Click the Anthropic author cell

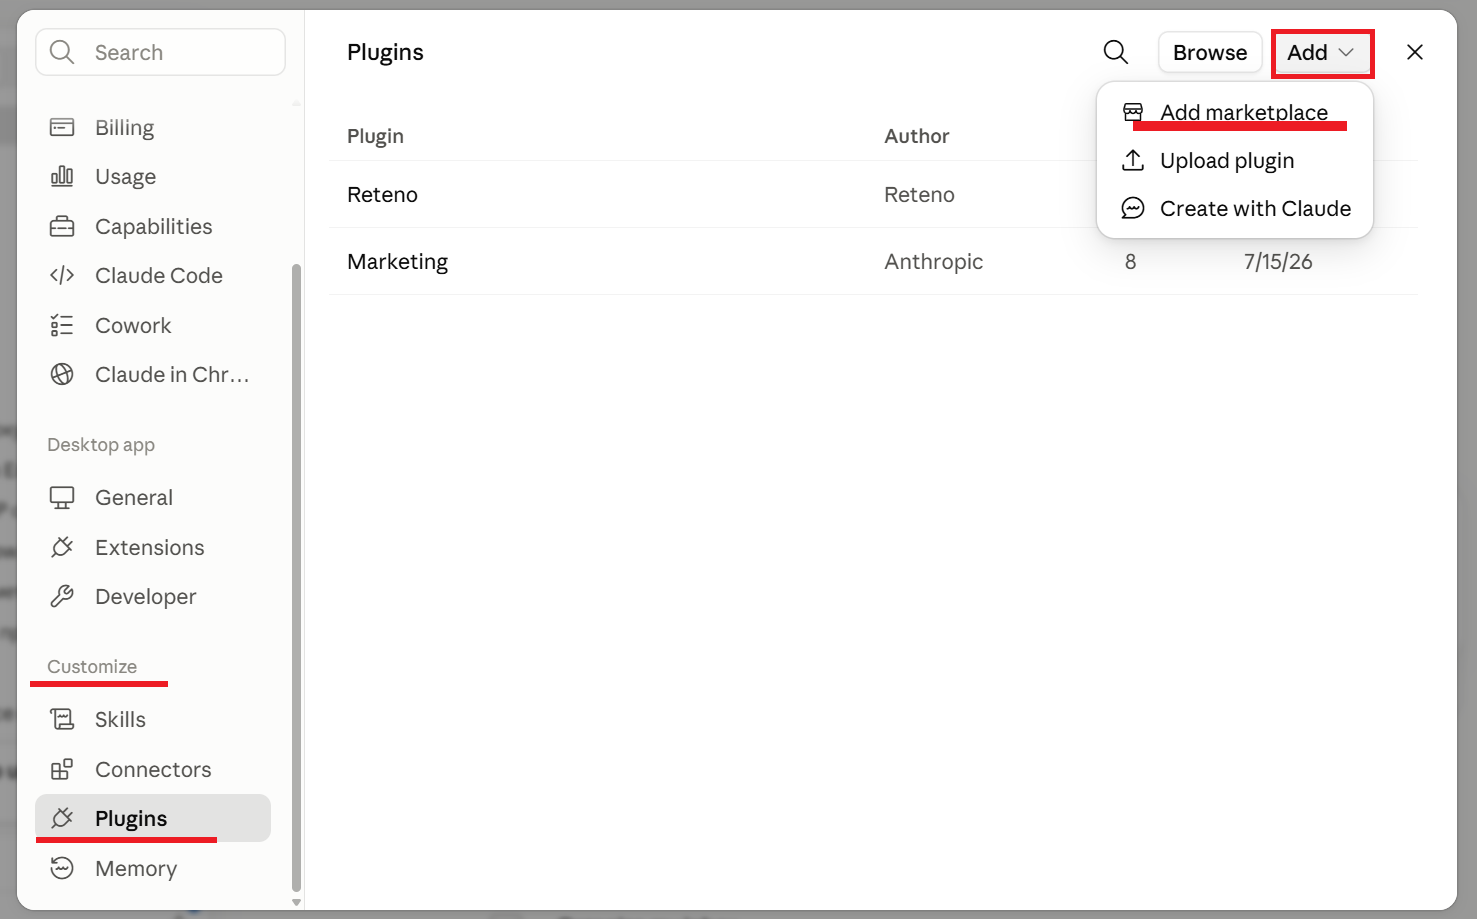(x=933, y=261)
